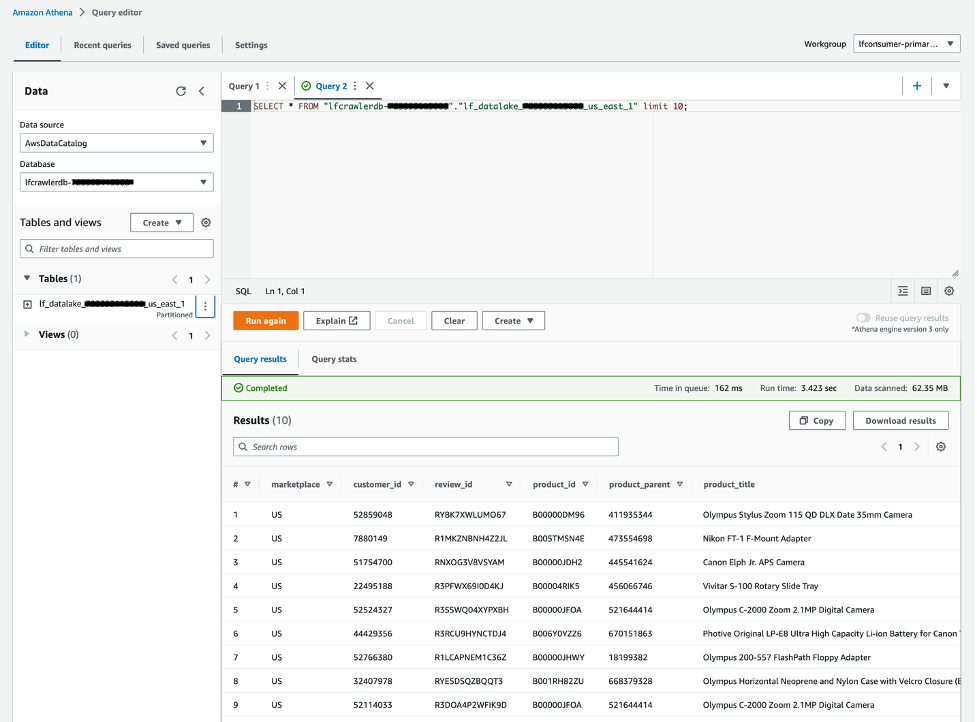Switch to the Recent queries tab
This screenshot has height=722, width=977.
click(101, 45)
